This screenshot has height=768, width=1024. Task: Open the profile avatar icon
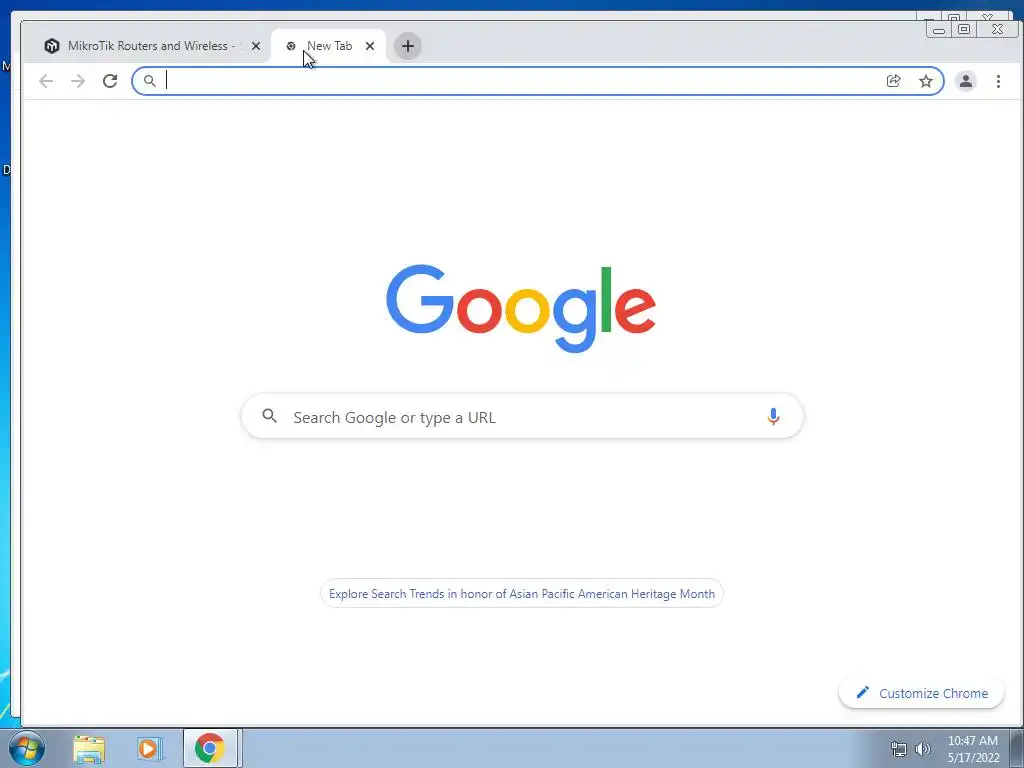[965, 81]
